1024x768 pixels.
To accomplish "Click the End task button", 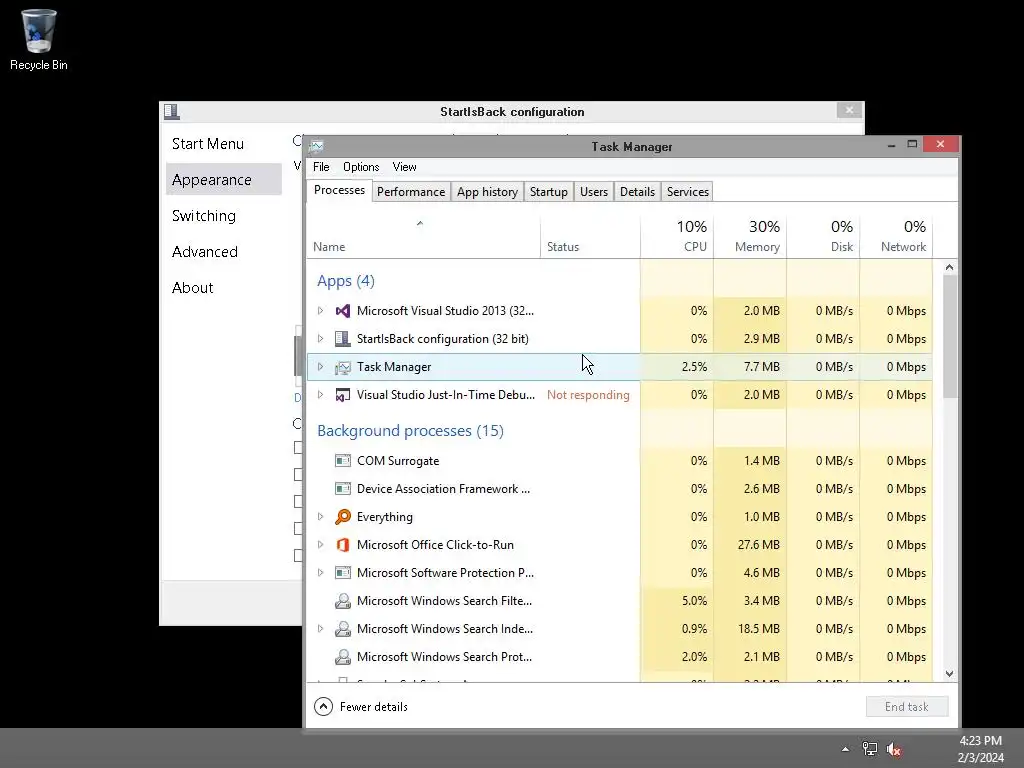I will (906, 707).
